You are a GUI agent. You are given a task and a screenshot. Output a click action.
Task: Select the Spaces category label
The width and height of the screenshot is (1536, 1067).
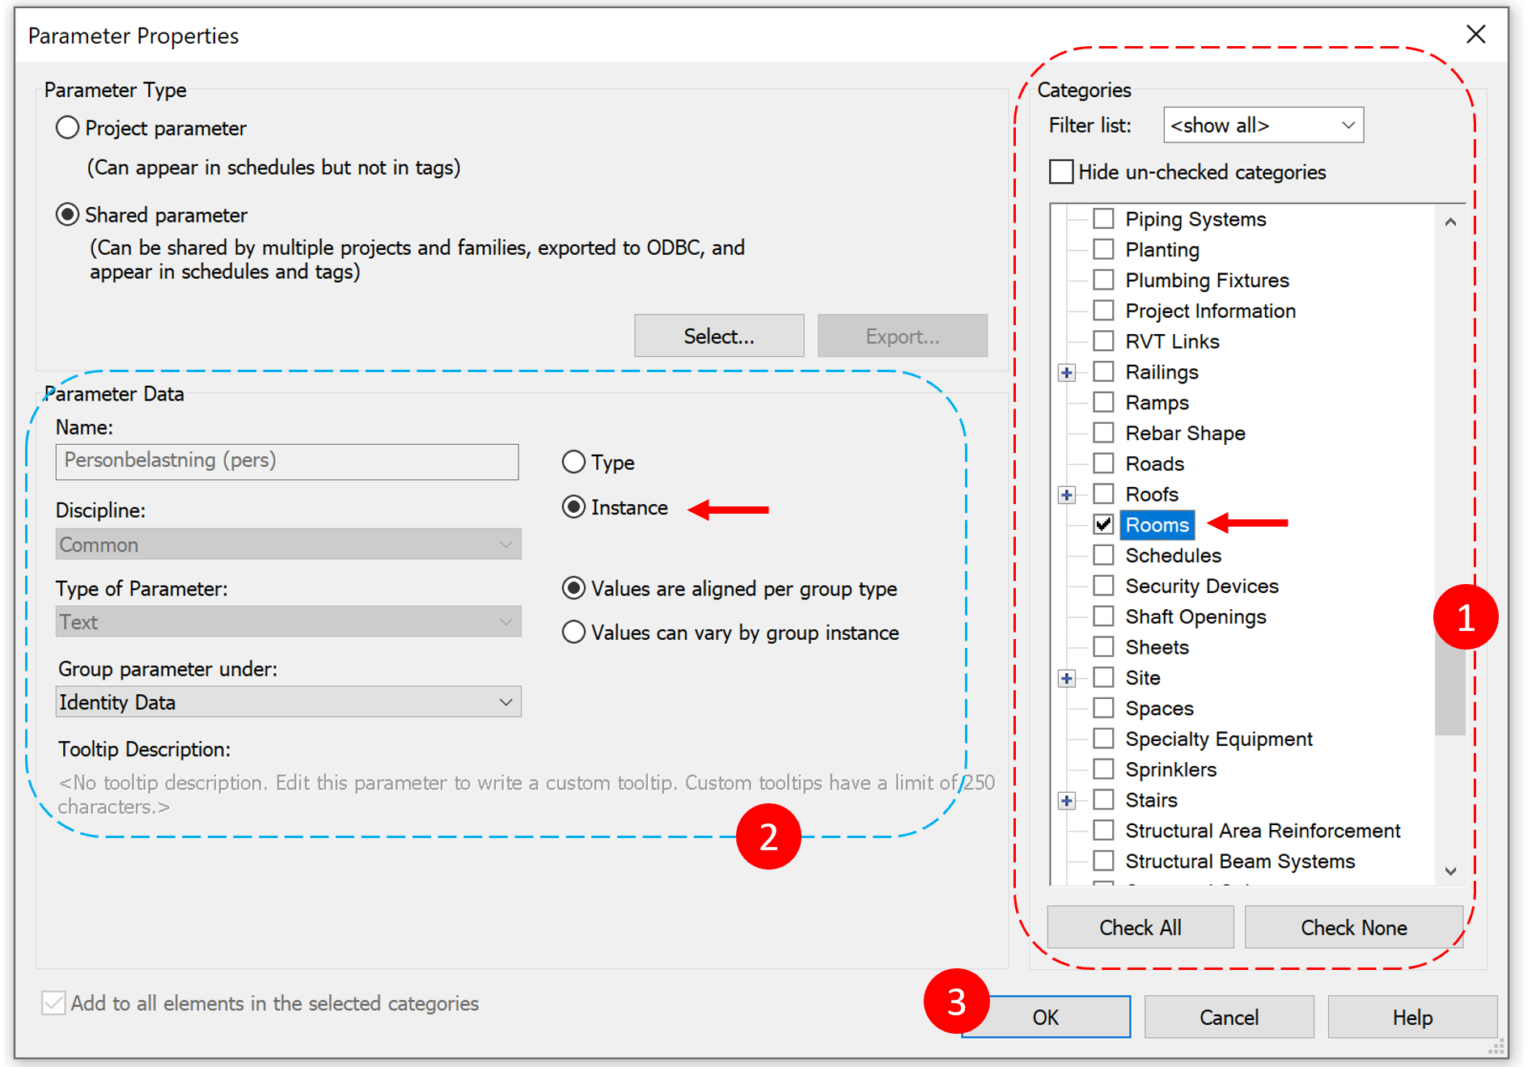pyautogui.click(x=1159, y=708)
